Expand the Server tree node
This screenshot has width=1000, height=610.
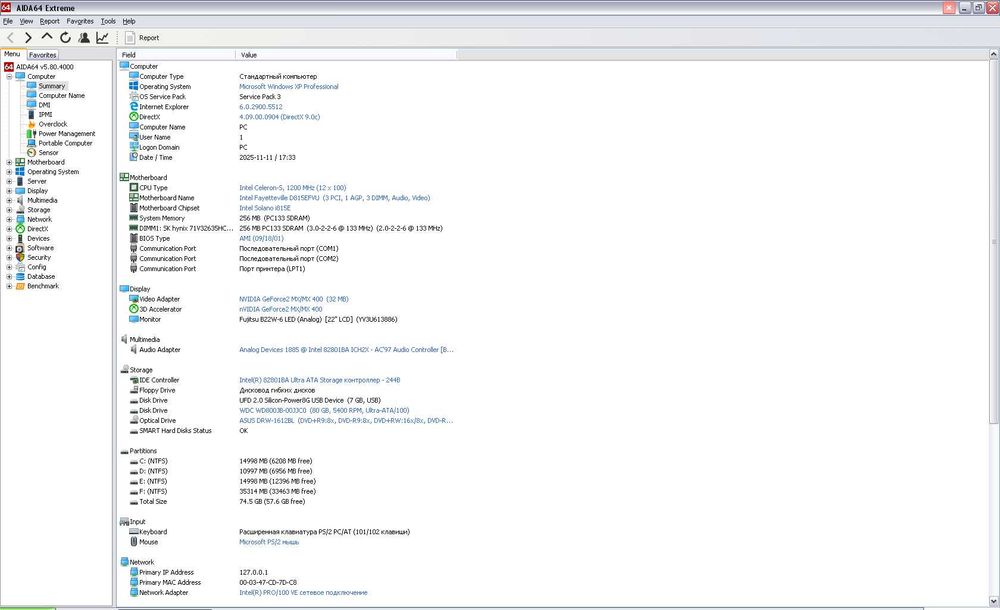10,181
